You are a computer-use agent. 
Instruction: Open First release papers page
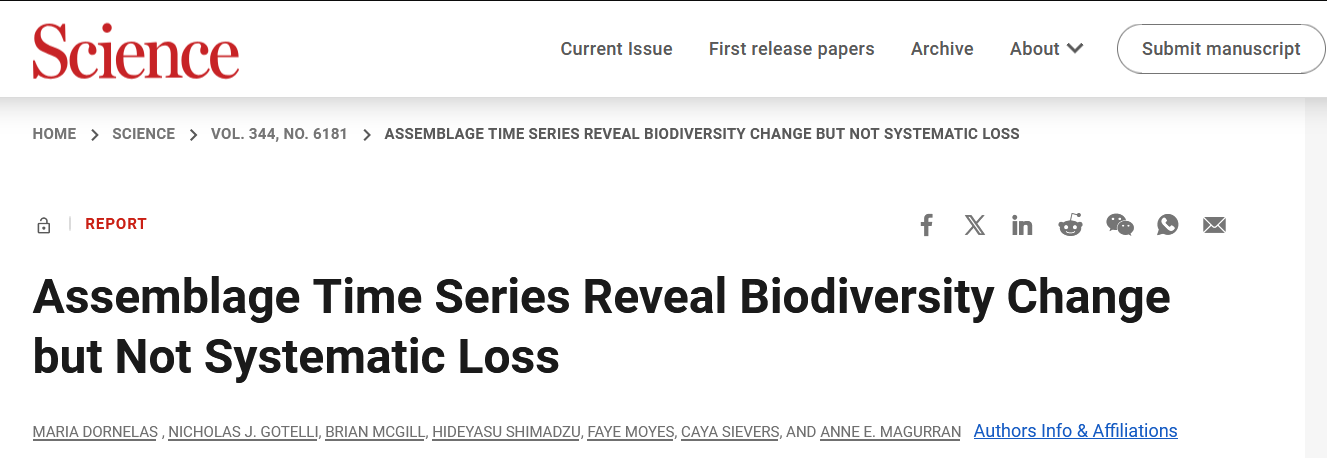(791, 49)
